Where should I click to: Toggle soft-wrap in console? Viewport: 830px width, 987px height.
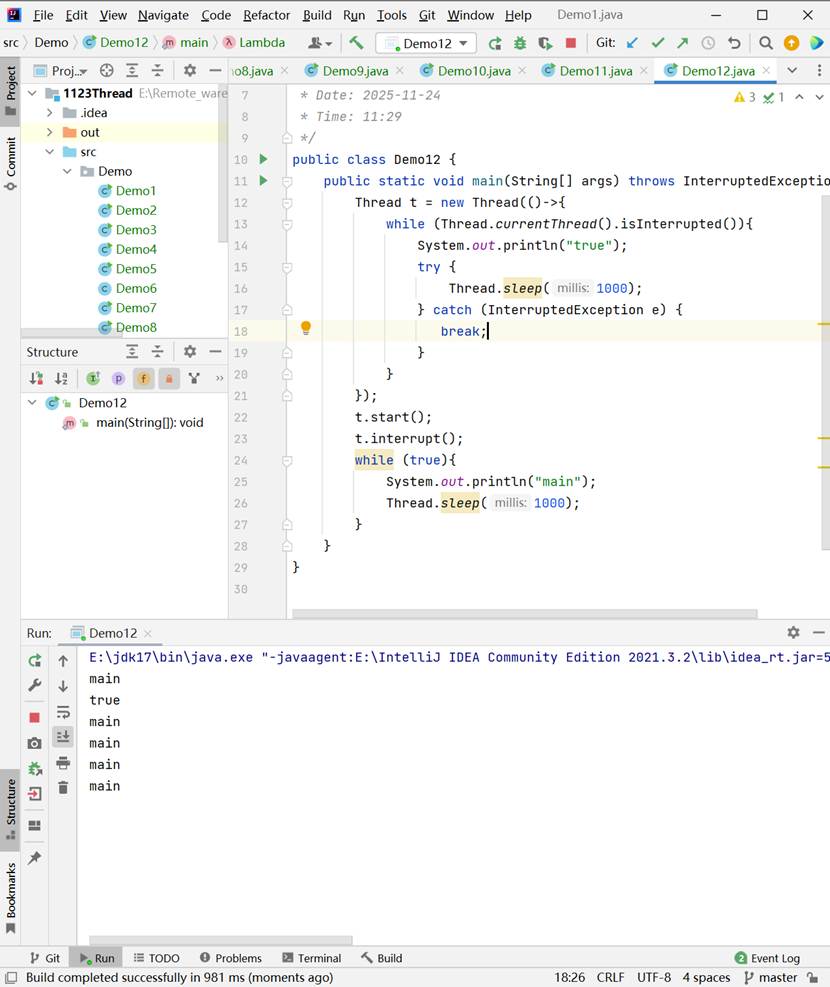[63, 712]
